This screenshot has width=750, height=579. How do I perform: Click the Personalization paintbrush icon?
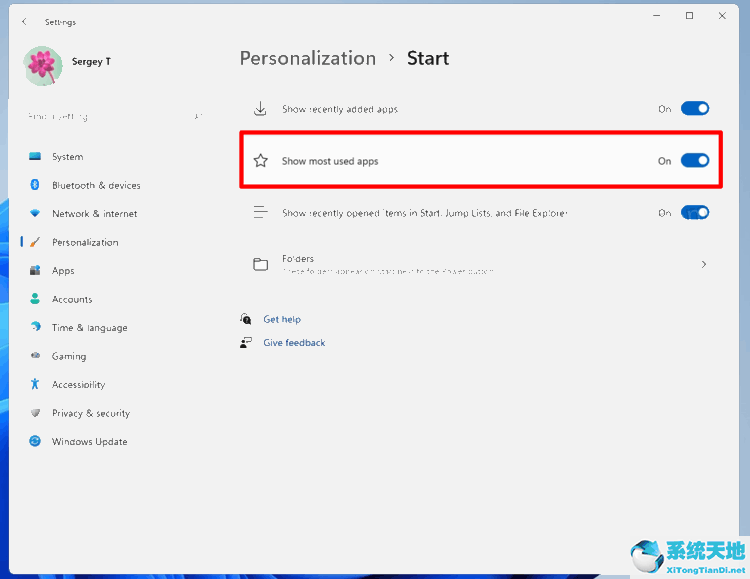tap(35, 242)
